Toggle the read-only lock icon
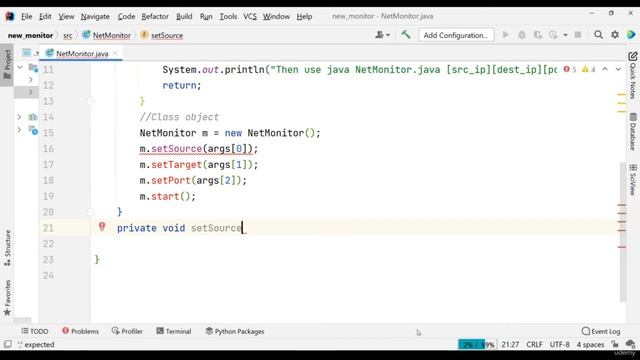The image size is (640, 360). 615,344
